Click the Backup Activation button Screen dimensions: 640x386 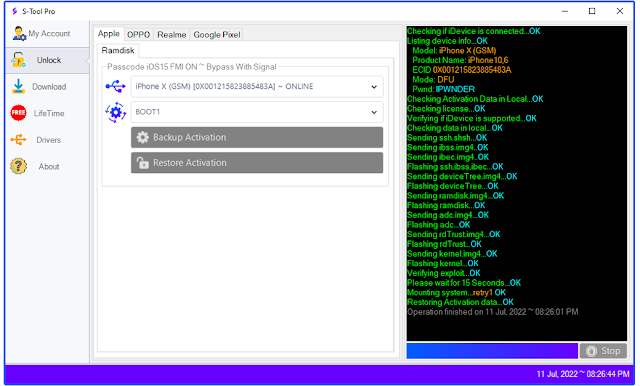coord(257,137)
